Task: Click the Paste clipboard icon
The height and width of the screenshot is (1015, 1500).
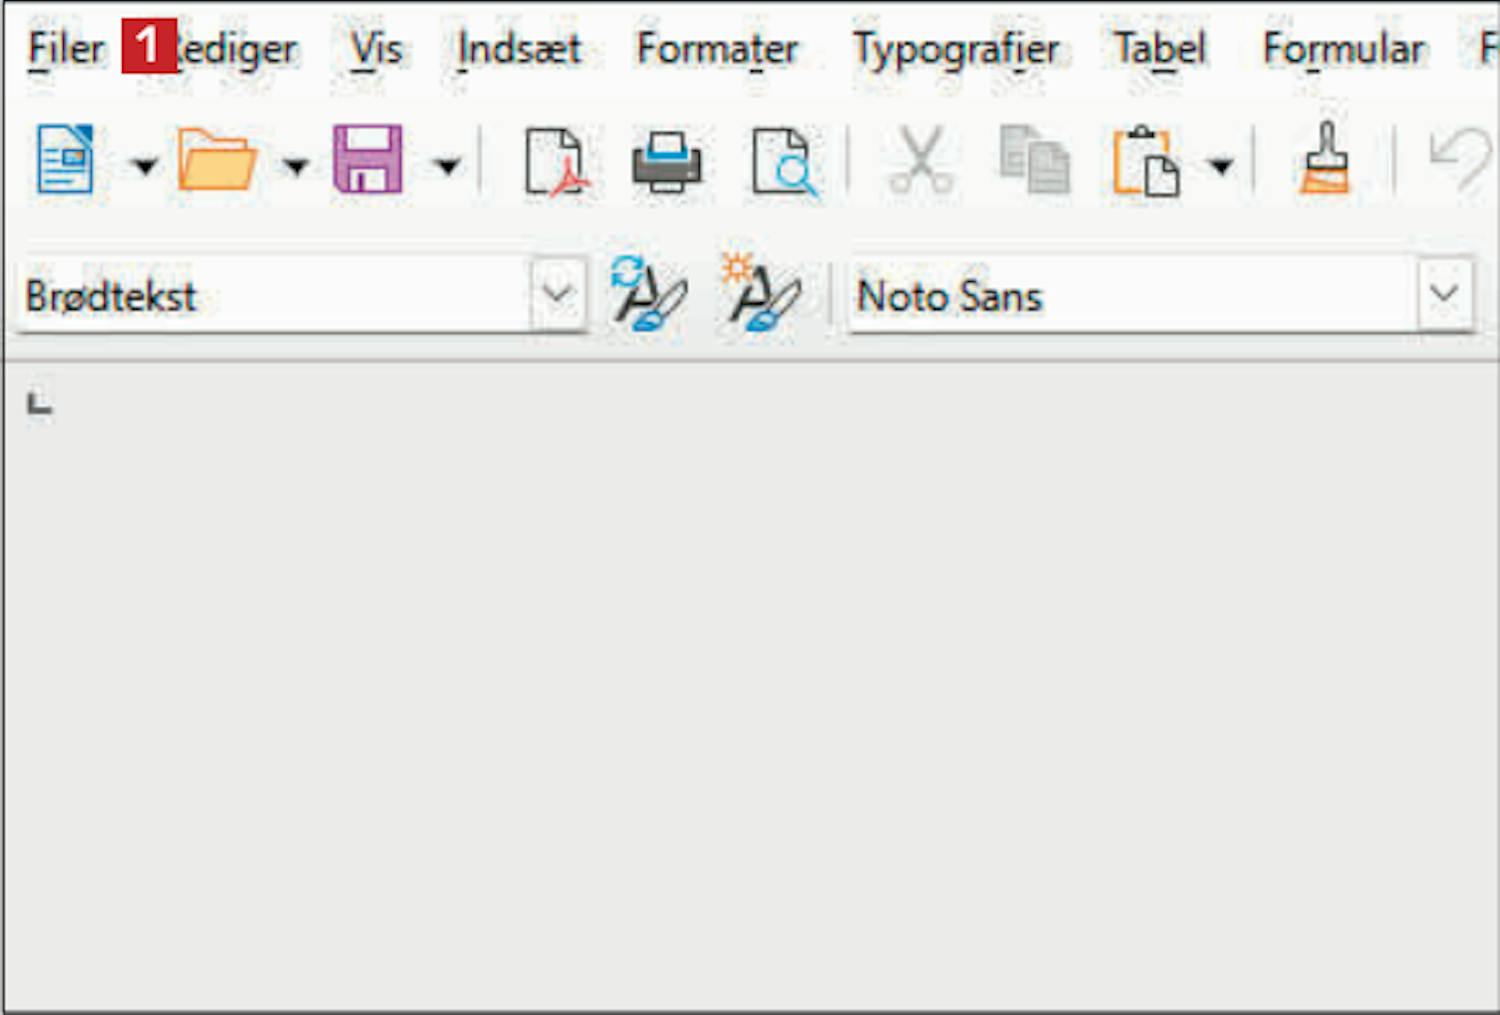Action: tap(1146, 160)
